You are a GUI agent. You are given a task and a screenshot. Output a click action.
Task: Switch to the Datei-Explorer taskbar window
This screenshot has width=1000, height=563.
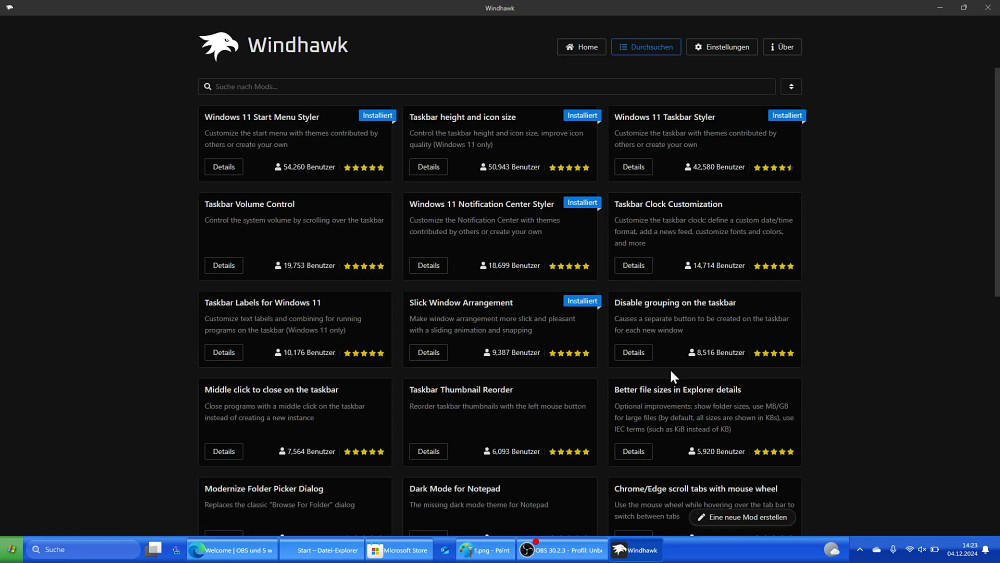point(322,550)
